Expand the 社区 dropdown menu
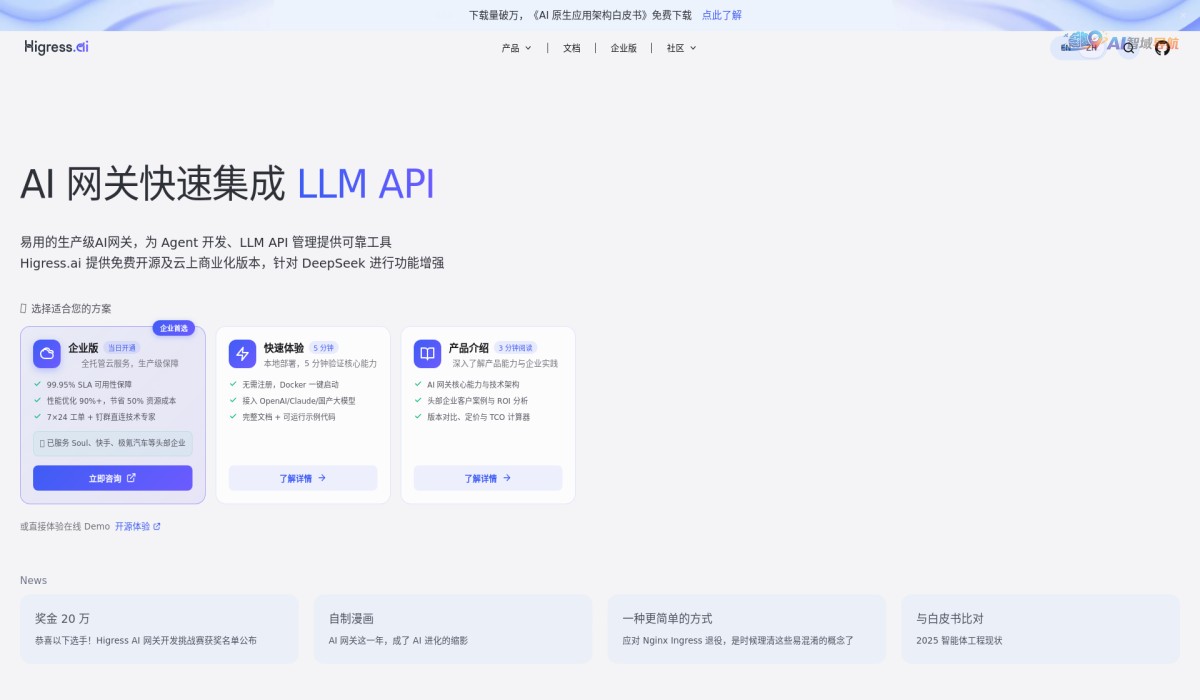The width and height of the screenshot is (1200, 700). pyautogui.click(x=680, y=47)
